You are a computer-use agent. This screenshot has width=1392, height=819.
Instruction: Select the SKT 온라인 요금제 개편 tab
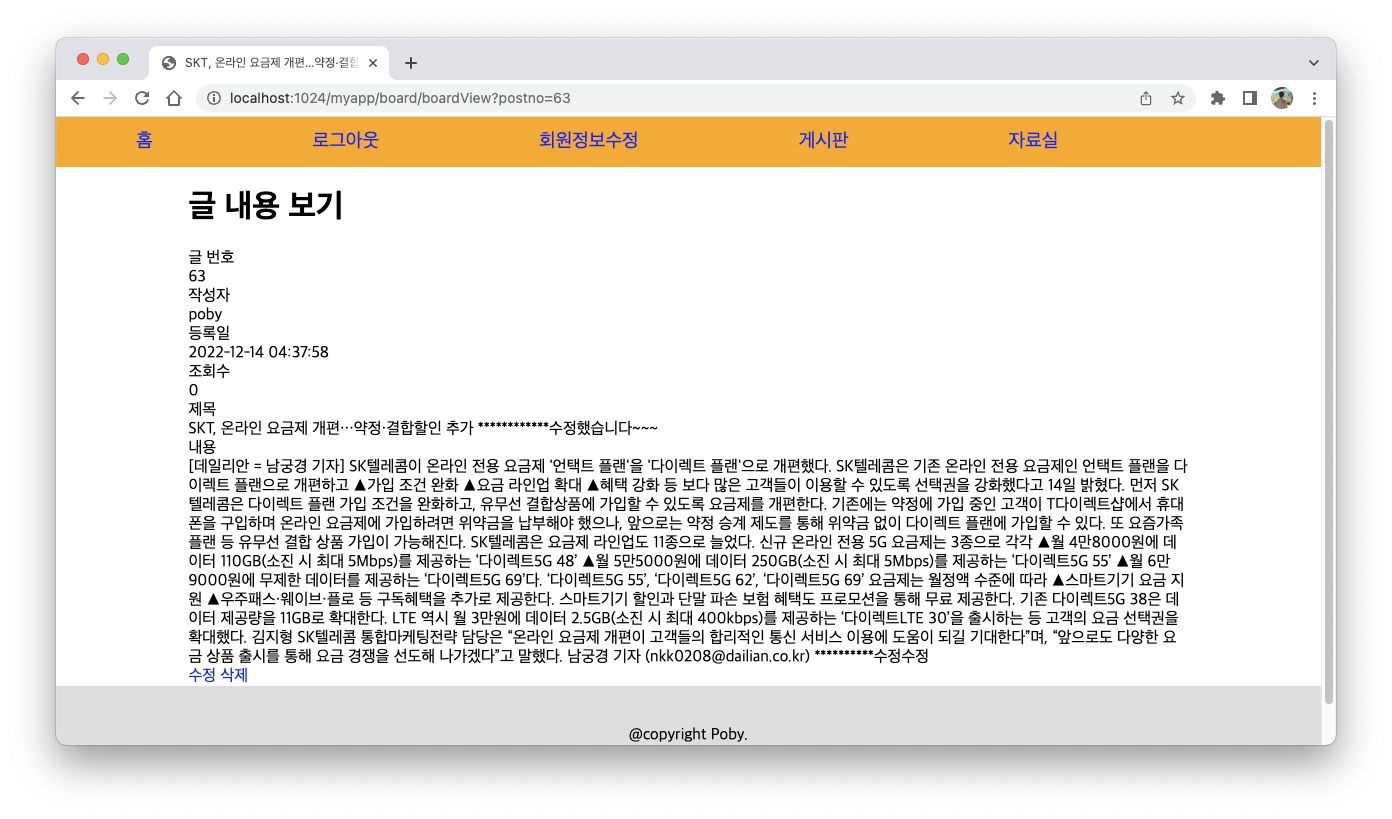pos(270,63)
